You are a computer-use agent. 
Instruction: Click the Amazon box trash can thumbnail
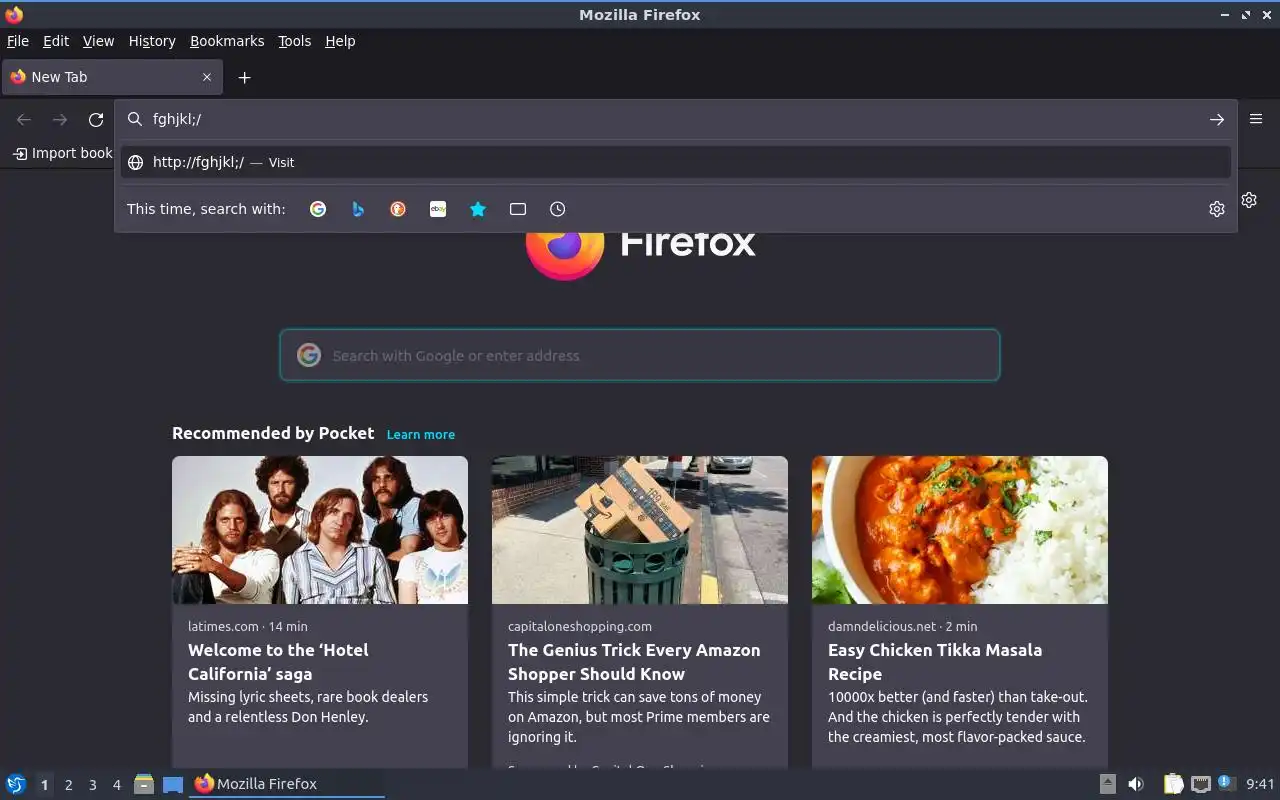(640, 530)
